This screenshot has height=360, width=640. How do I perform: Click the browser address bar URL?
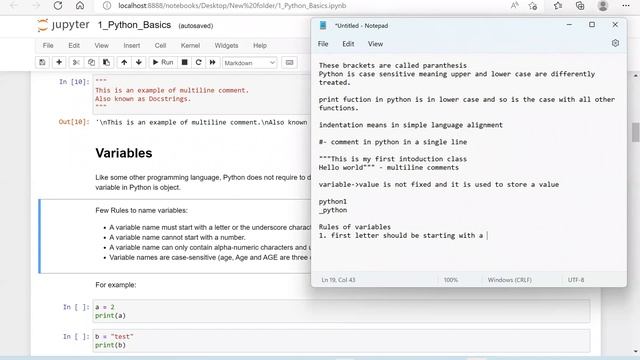[x=232, y=6]
